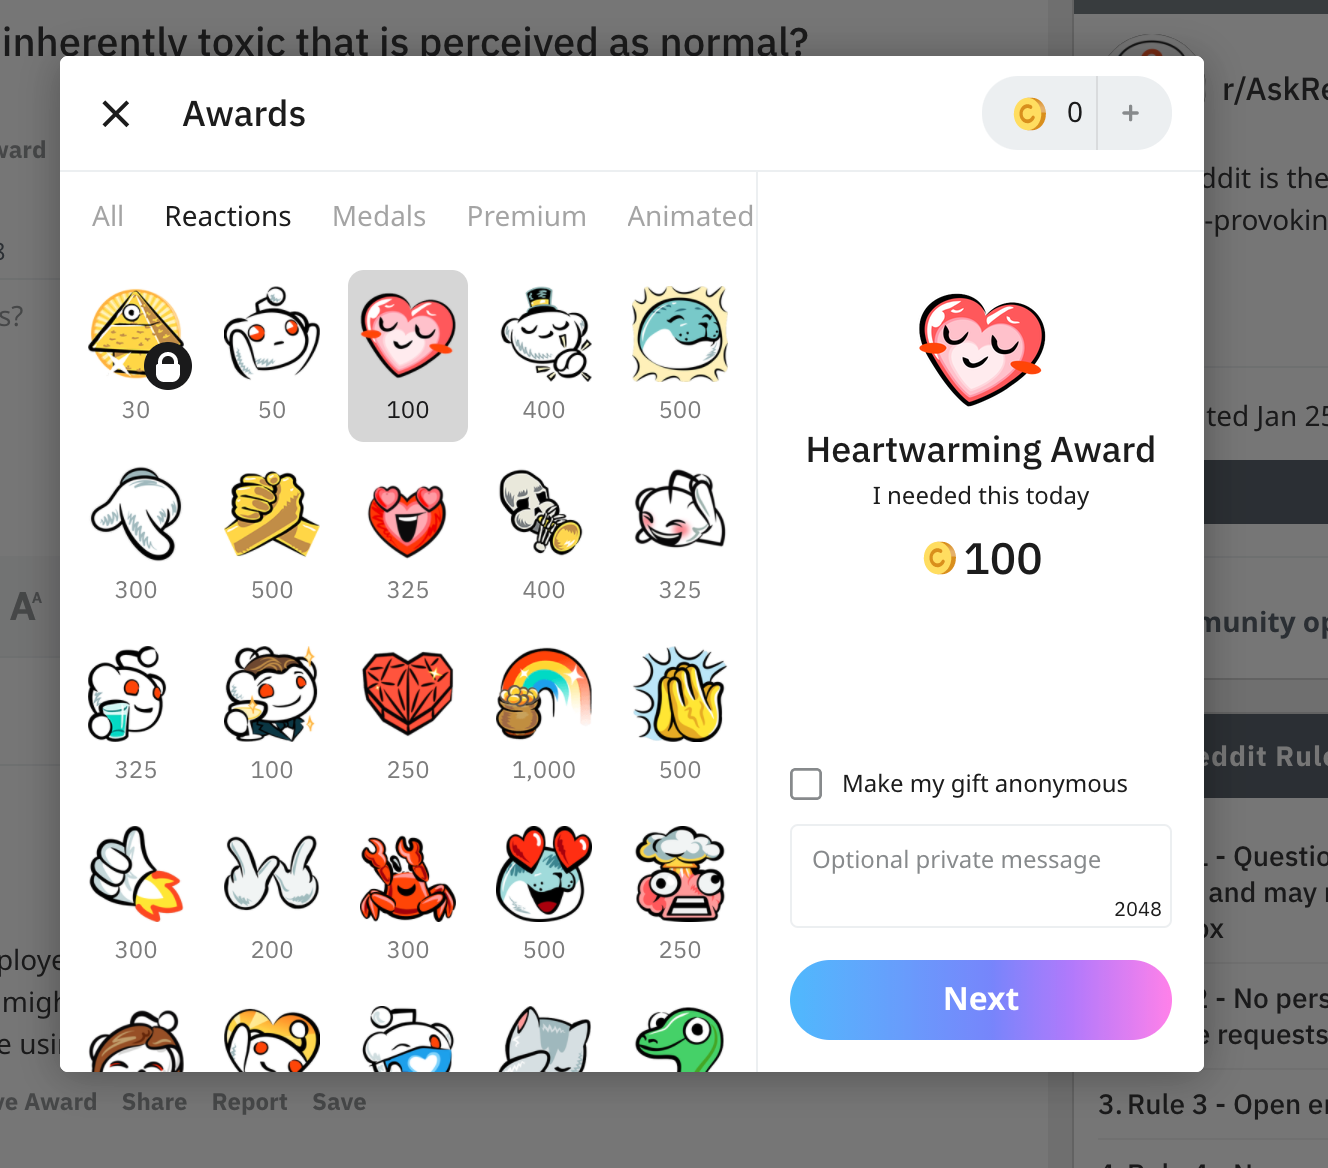Viewport: 1328px width, 1168px height.
Task: Open the Premium awards tab
Action: [527, 216]
